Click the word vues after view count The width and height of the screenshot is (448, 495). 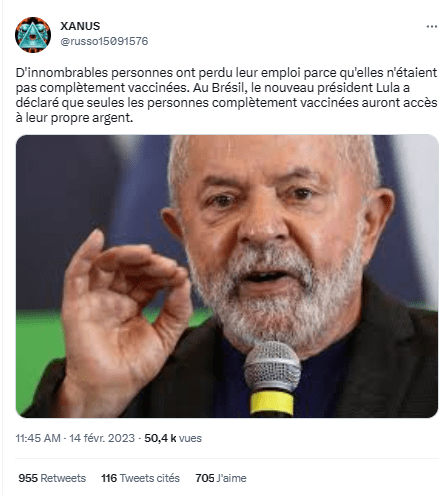(190, 438)
